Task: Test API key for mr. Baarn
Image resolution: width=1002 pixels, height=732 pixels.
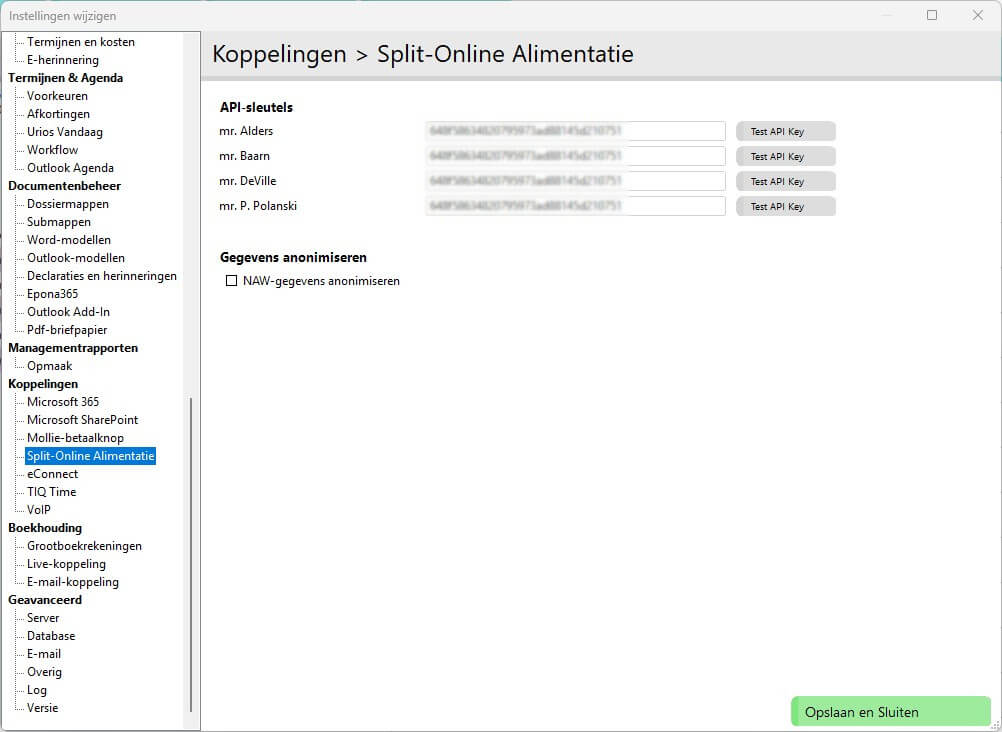Action: 785,156
